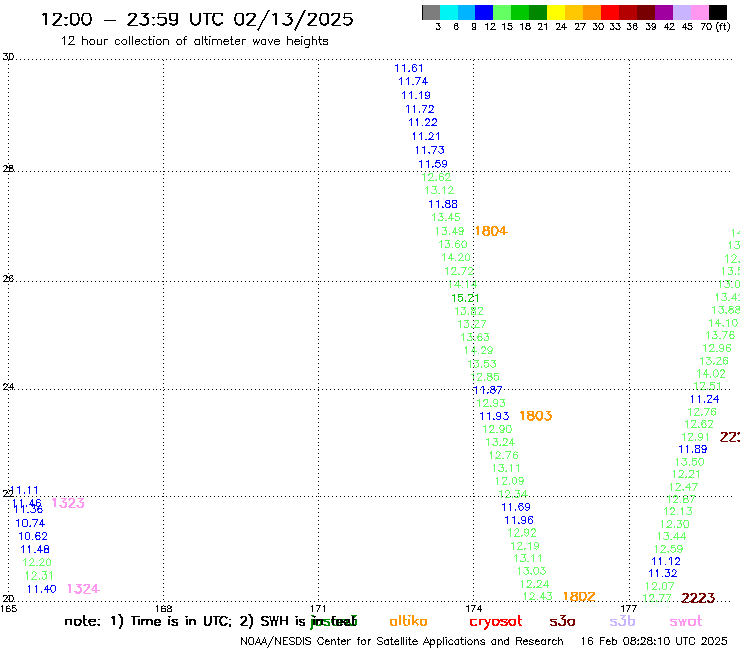Click the pink swatch beside the black swatch
Image resolution: width=740 pixels, height=650 pixels.
tap(700, 12)
